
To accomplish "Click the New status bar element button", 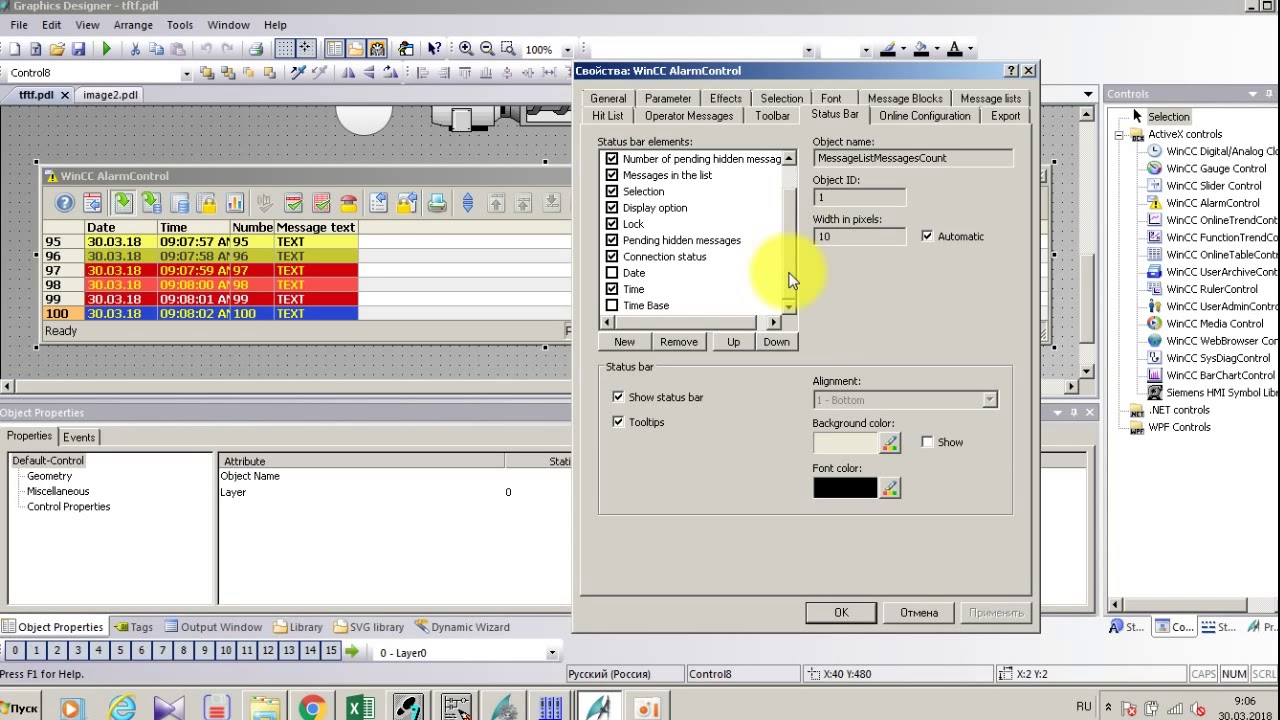I will point(624,342).
